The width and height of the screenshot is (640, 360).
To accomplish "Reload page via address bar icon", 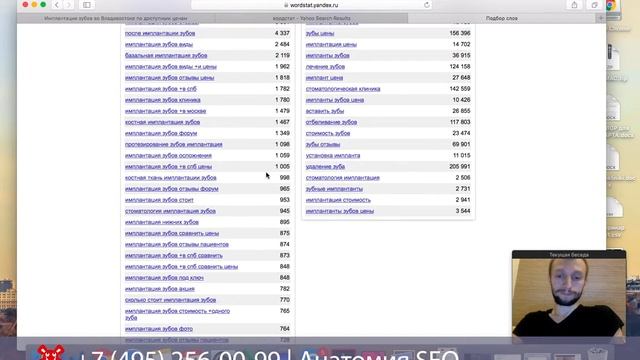I will point(427,5).
